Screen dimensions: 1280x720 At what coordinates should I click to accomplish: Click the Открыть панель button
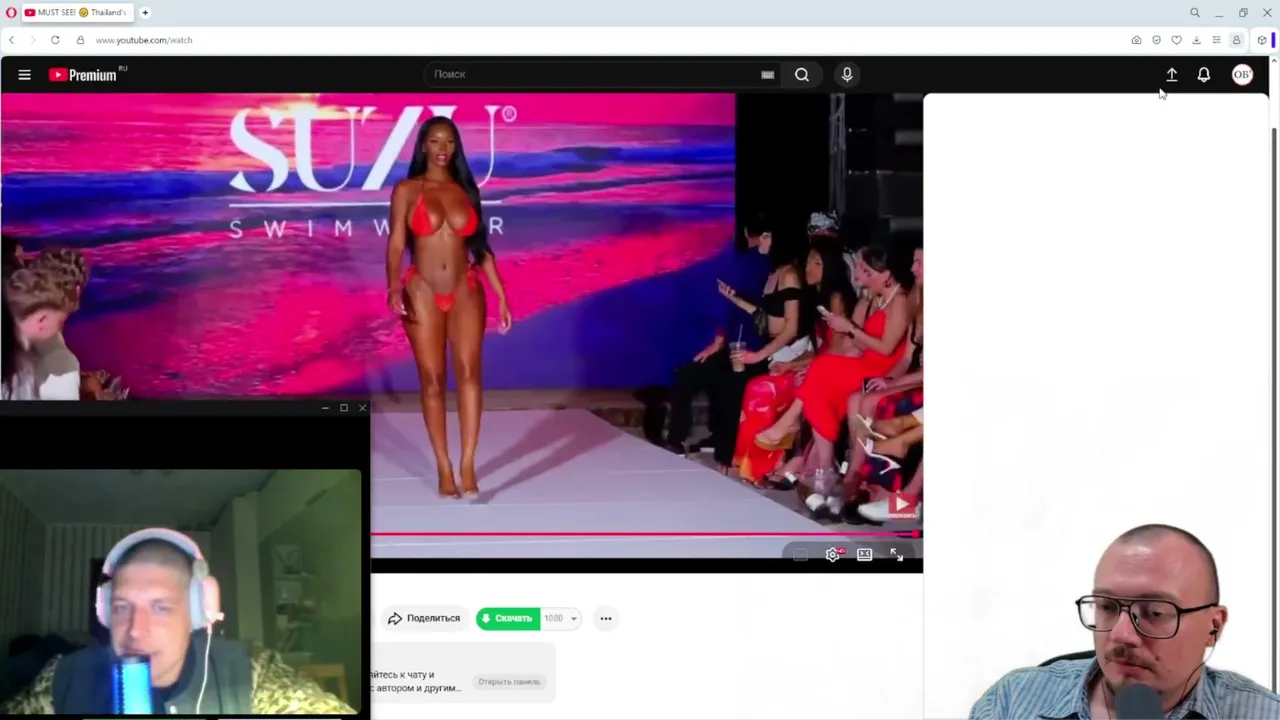[509, 682]
